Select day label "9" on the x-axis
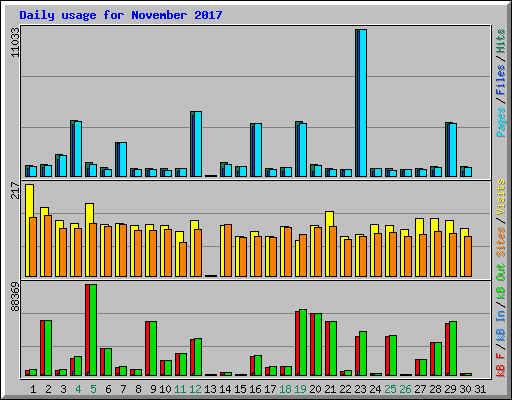 point(153,389)
